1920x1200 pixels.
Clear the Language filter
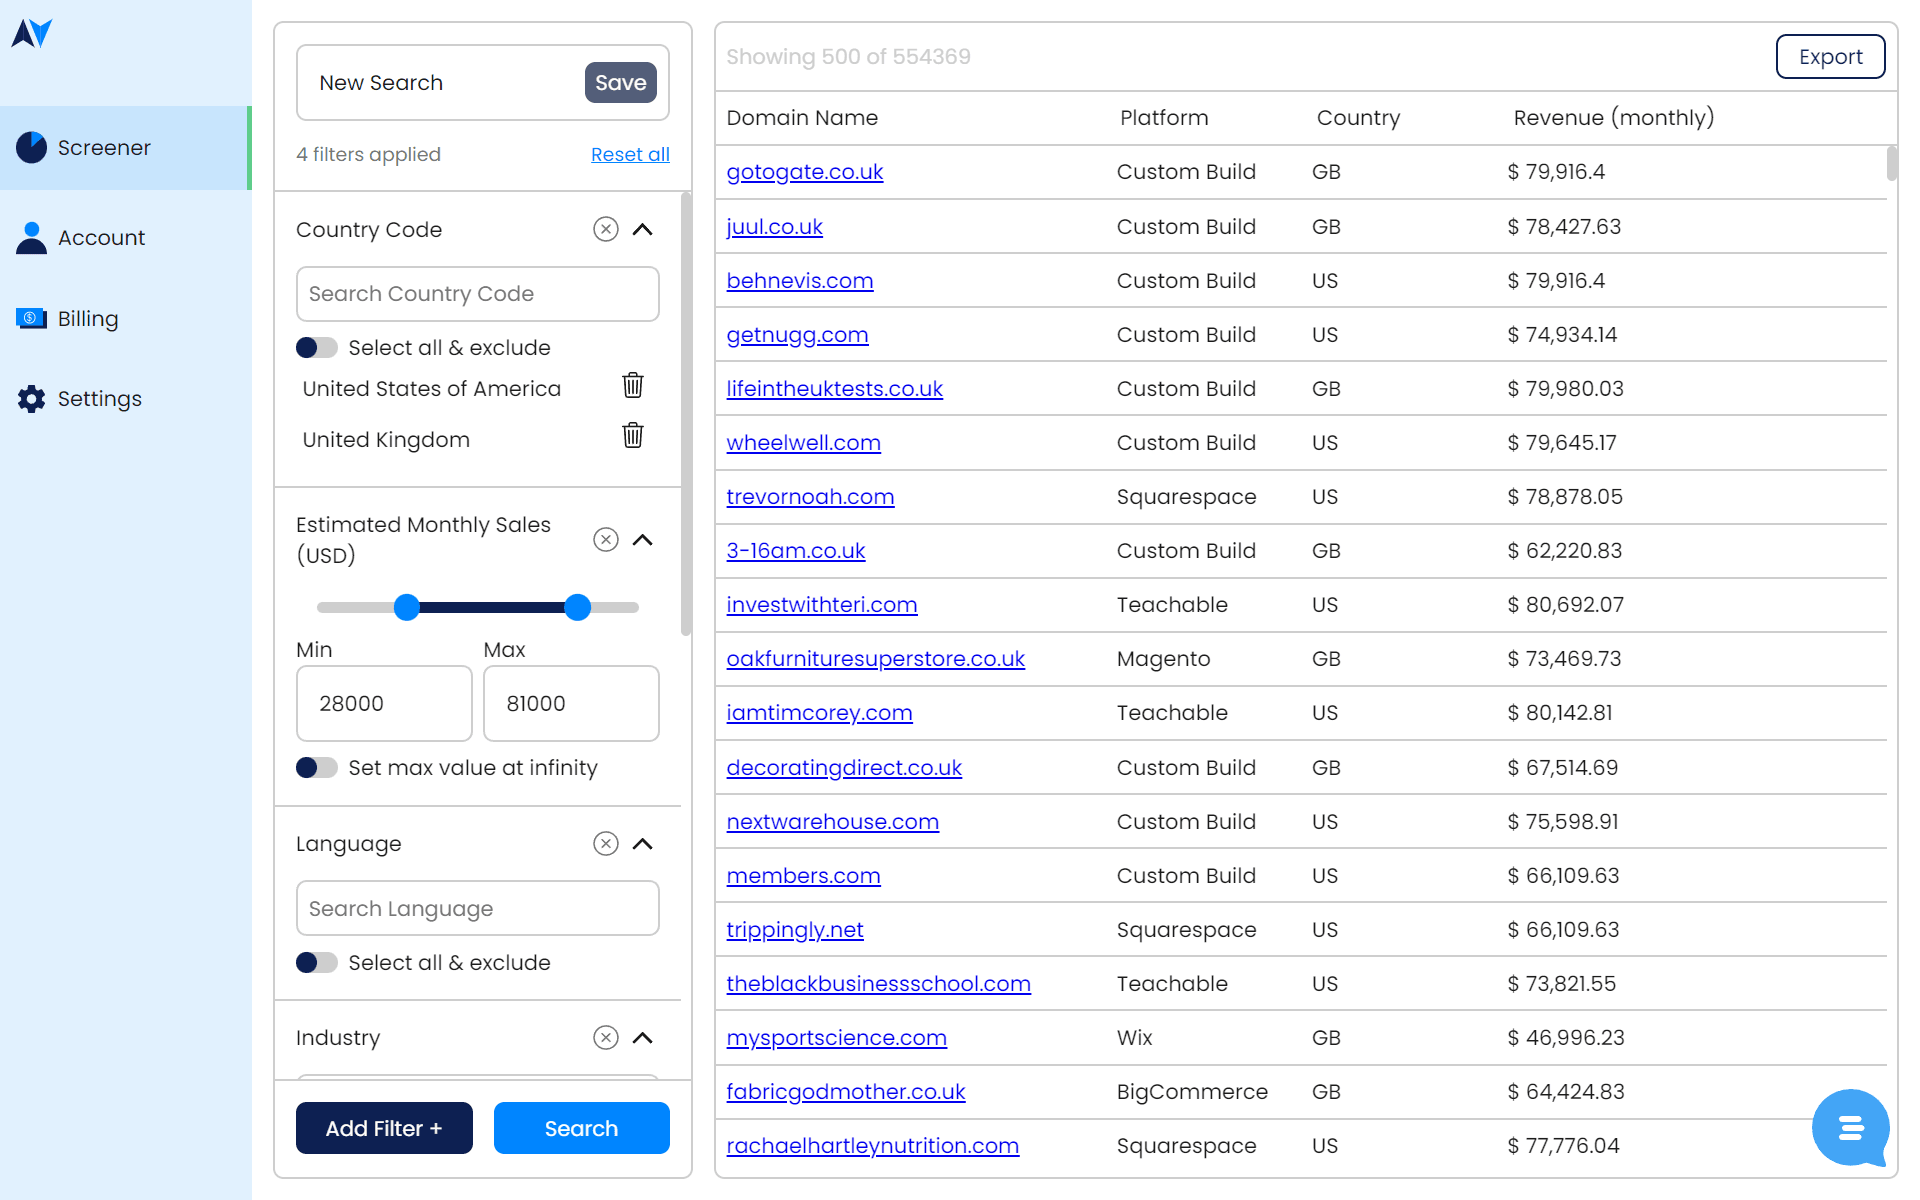tap(605, 844)
